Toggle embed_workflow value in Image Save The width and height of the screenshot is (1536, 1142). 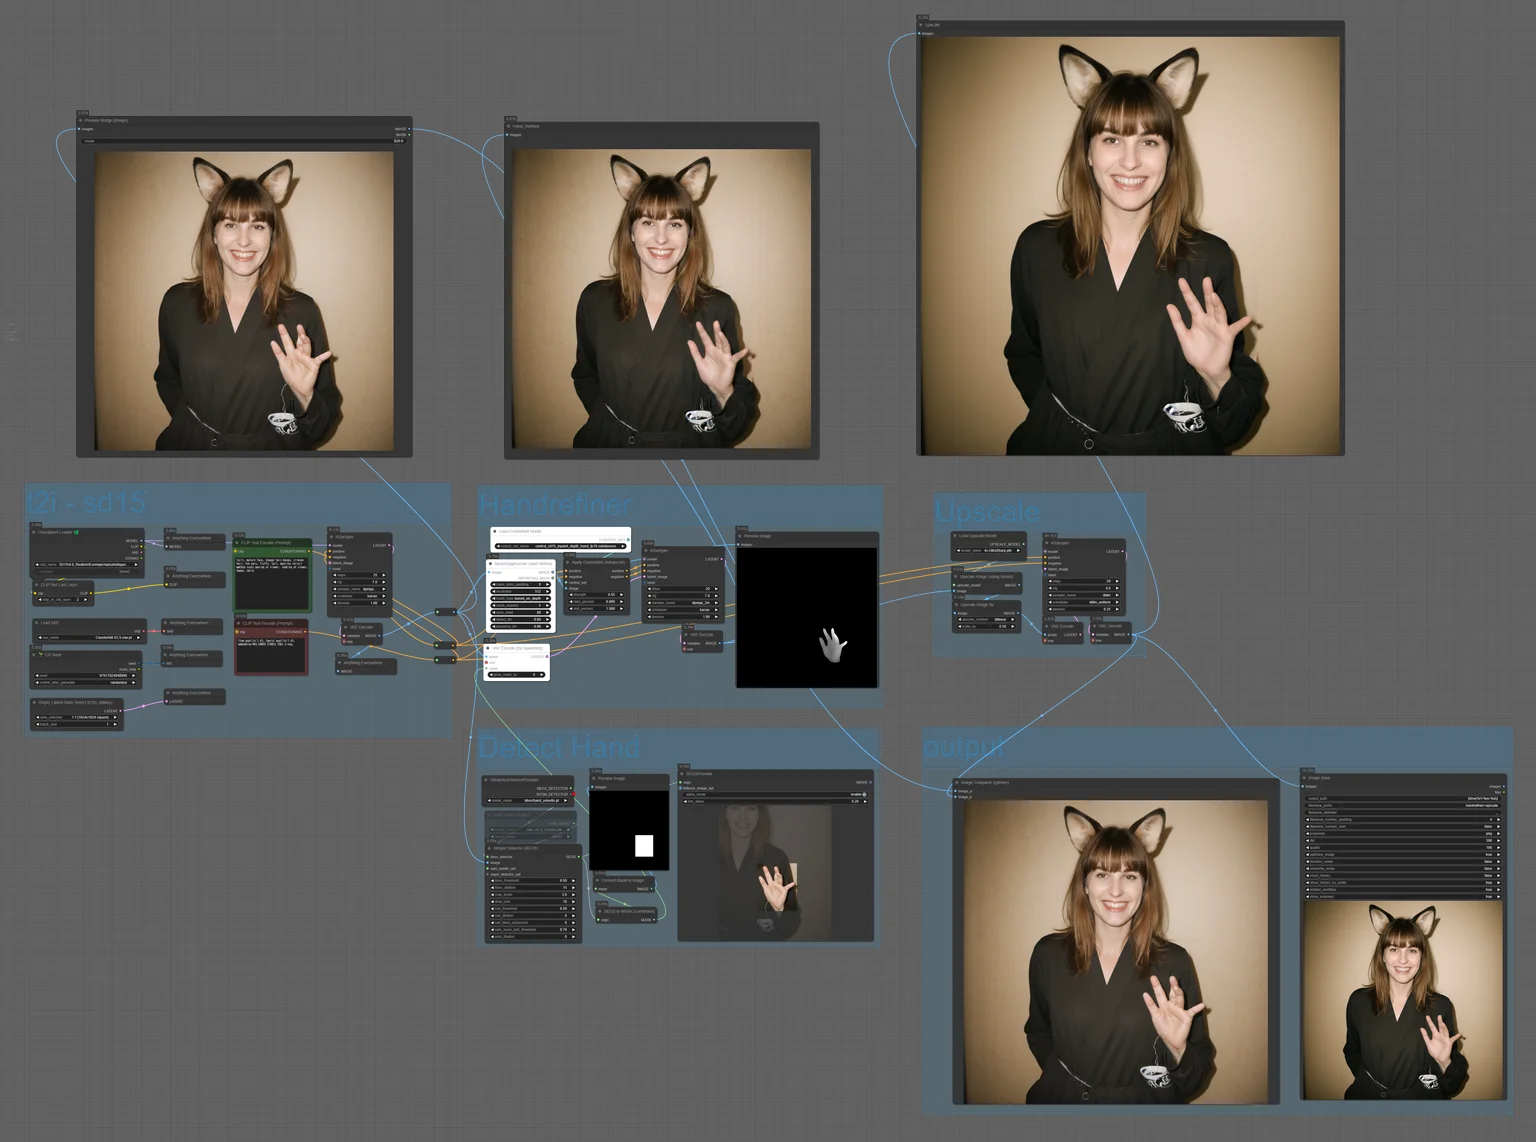1403,889
